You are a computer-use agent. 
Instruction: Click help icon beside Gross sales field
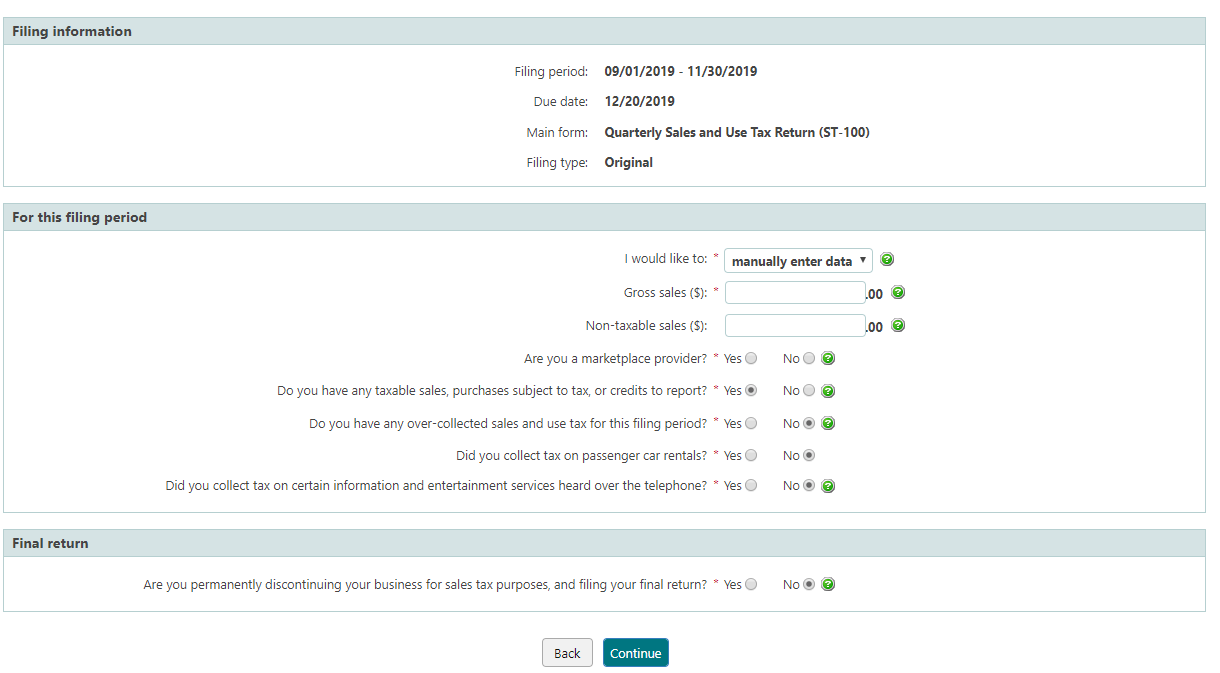[898, 293]
